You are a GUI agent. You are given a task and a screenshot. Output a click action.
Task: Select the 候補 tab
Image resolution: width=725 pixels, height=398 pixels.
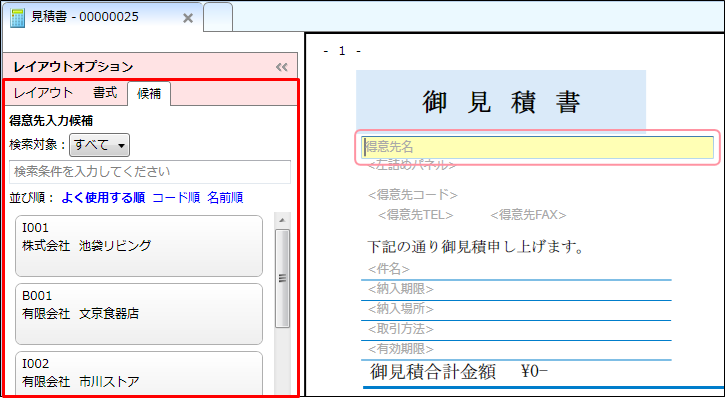pyautogui.click(x=149, y=94)
